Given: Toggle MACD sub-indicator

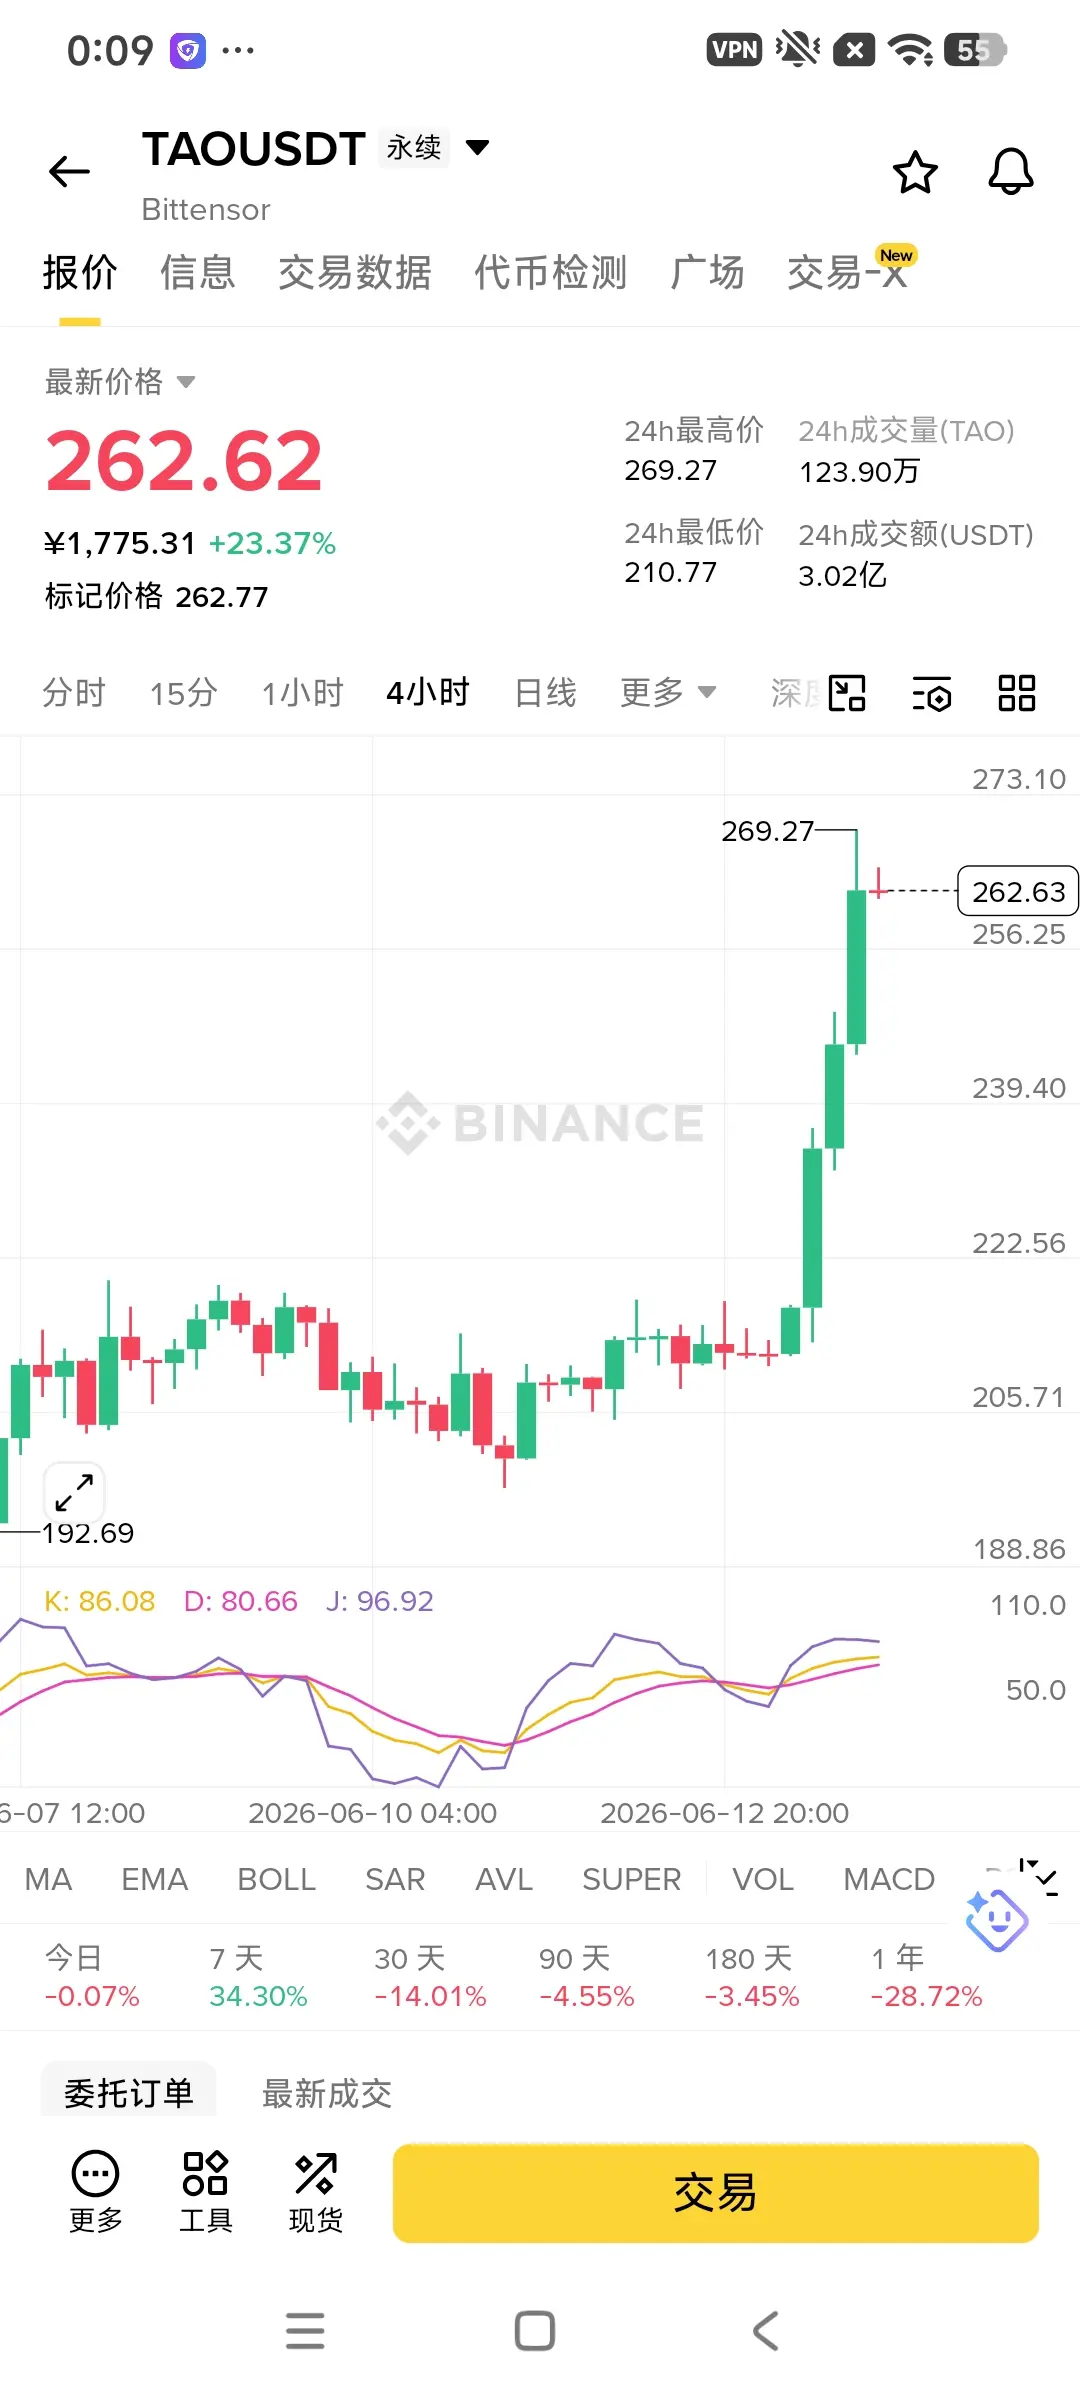Looking at the screenshot, I should click(x=889, y=1879).
